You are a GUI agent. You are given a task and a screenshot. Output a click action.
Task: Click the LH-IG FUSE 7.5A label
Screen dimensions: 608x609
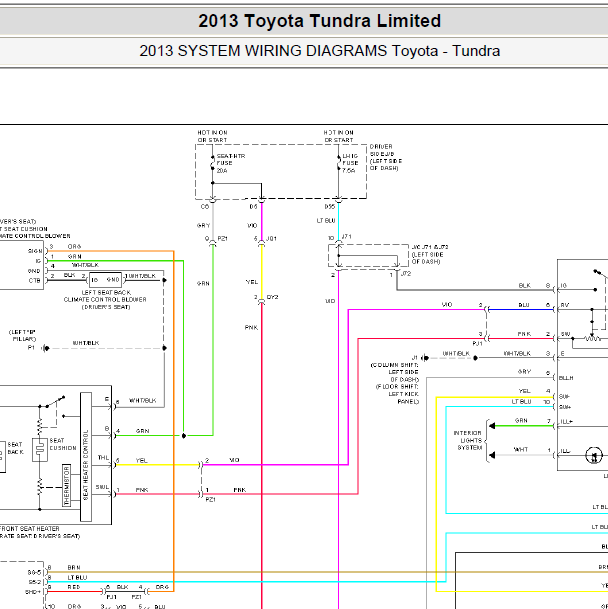[x=350, y=163]
